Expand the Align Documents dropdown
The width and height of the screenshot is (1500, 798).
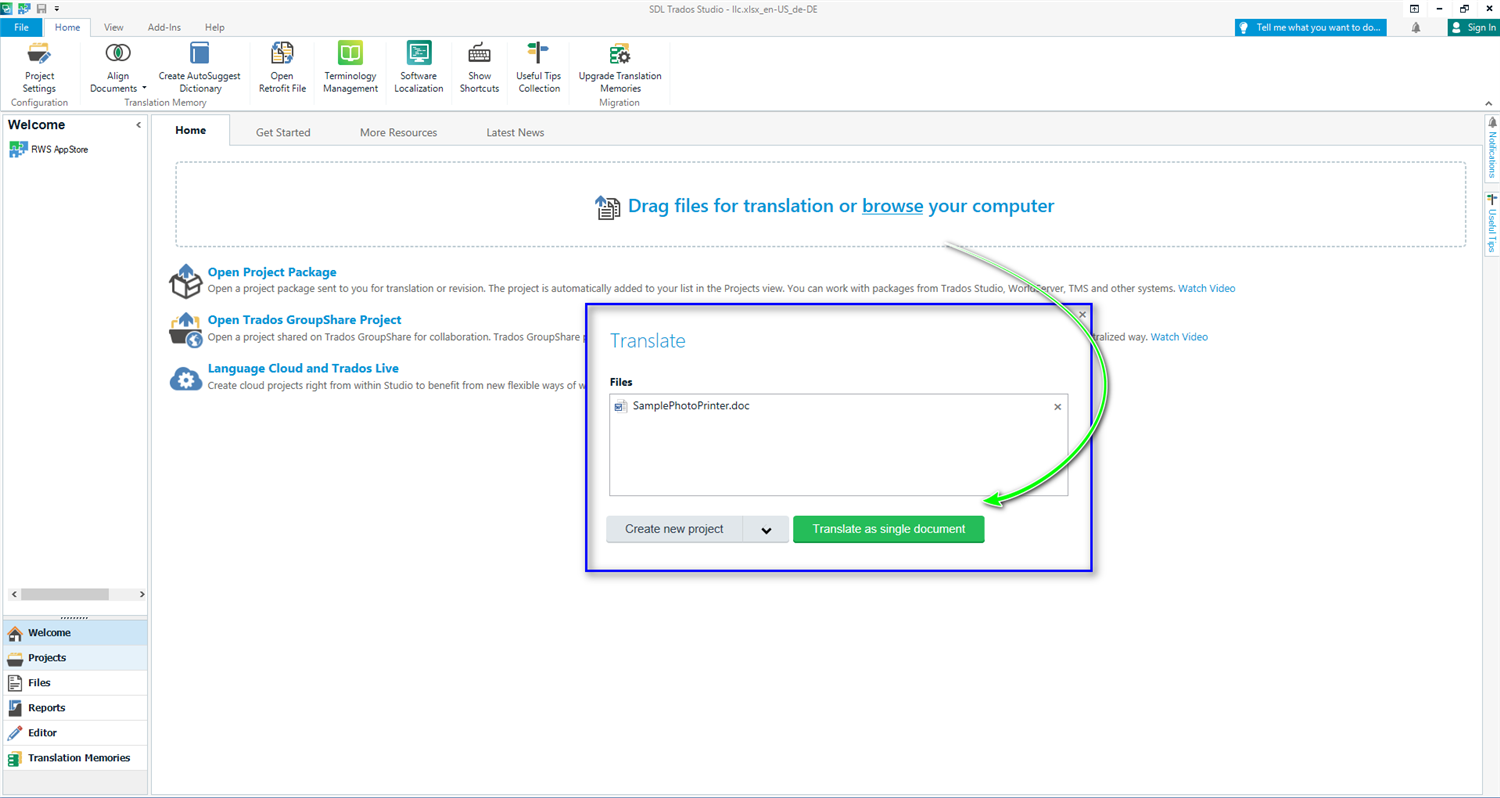[144, 89]
